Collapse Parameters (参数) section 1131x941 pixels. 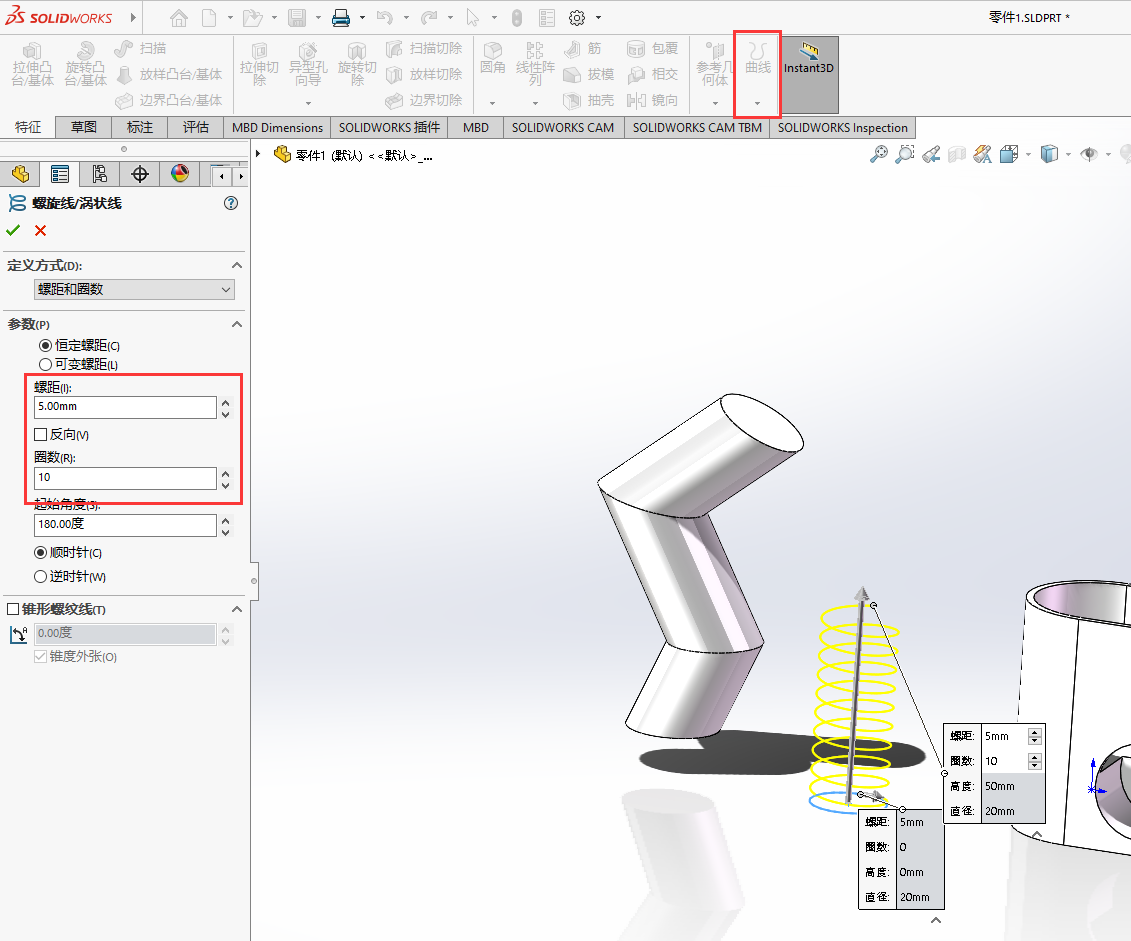(x=237, y=324)
